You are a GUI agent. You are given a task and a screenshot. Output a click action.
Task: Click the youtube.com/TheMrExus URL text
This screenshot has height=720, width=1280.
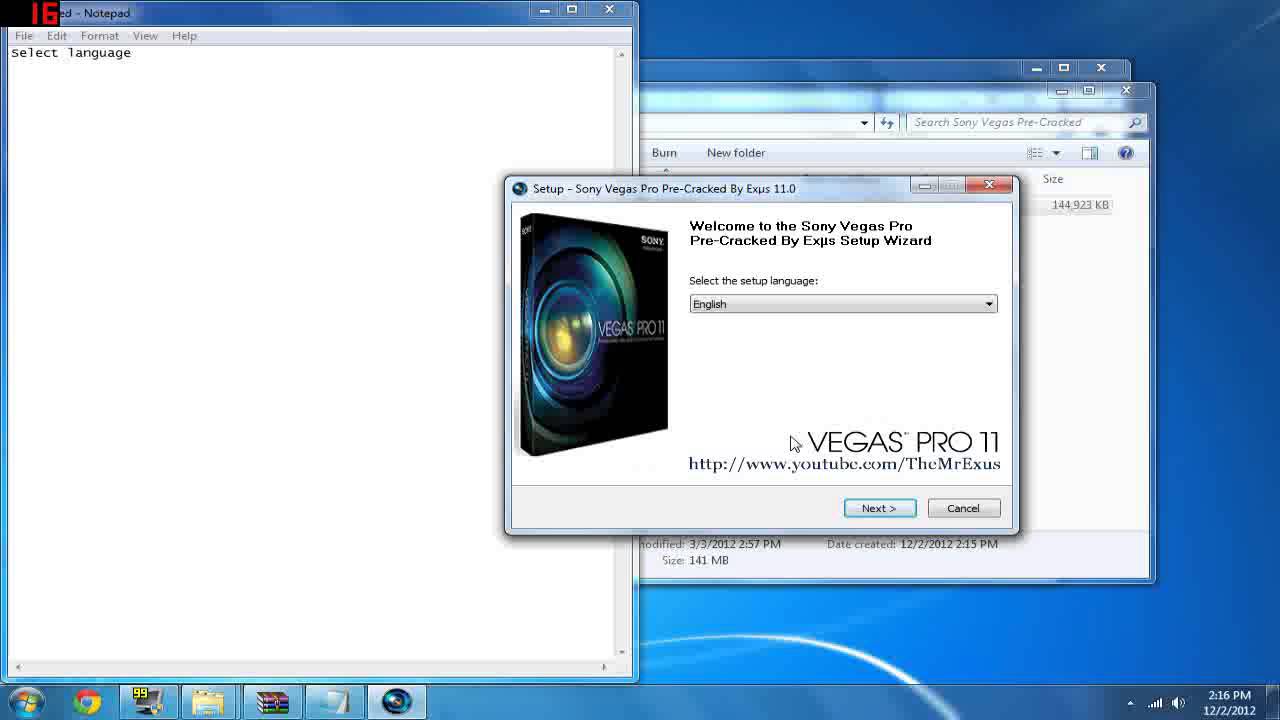point(844,464)
